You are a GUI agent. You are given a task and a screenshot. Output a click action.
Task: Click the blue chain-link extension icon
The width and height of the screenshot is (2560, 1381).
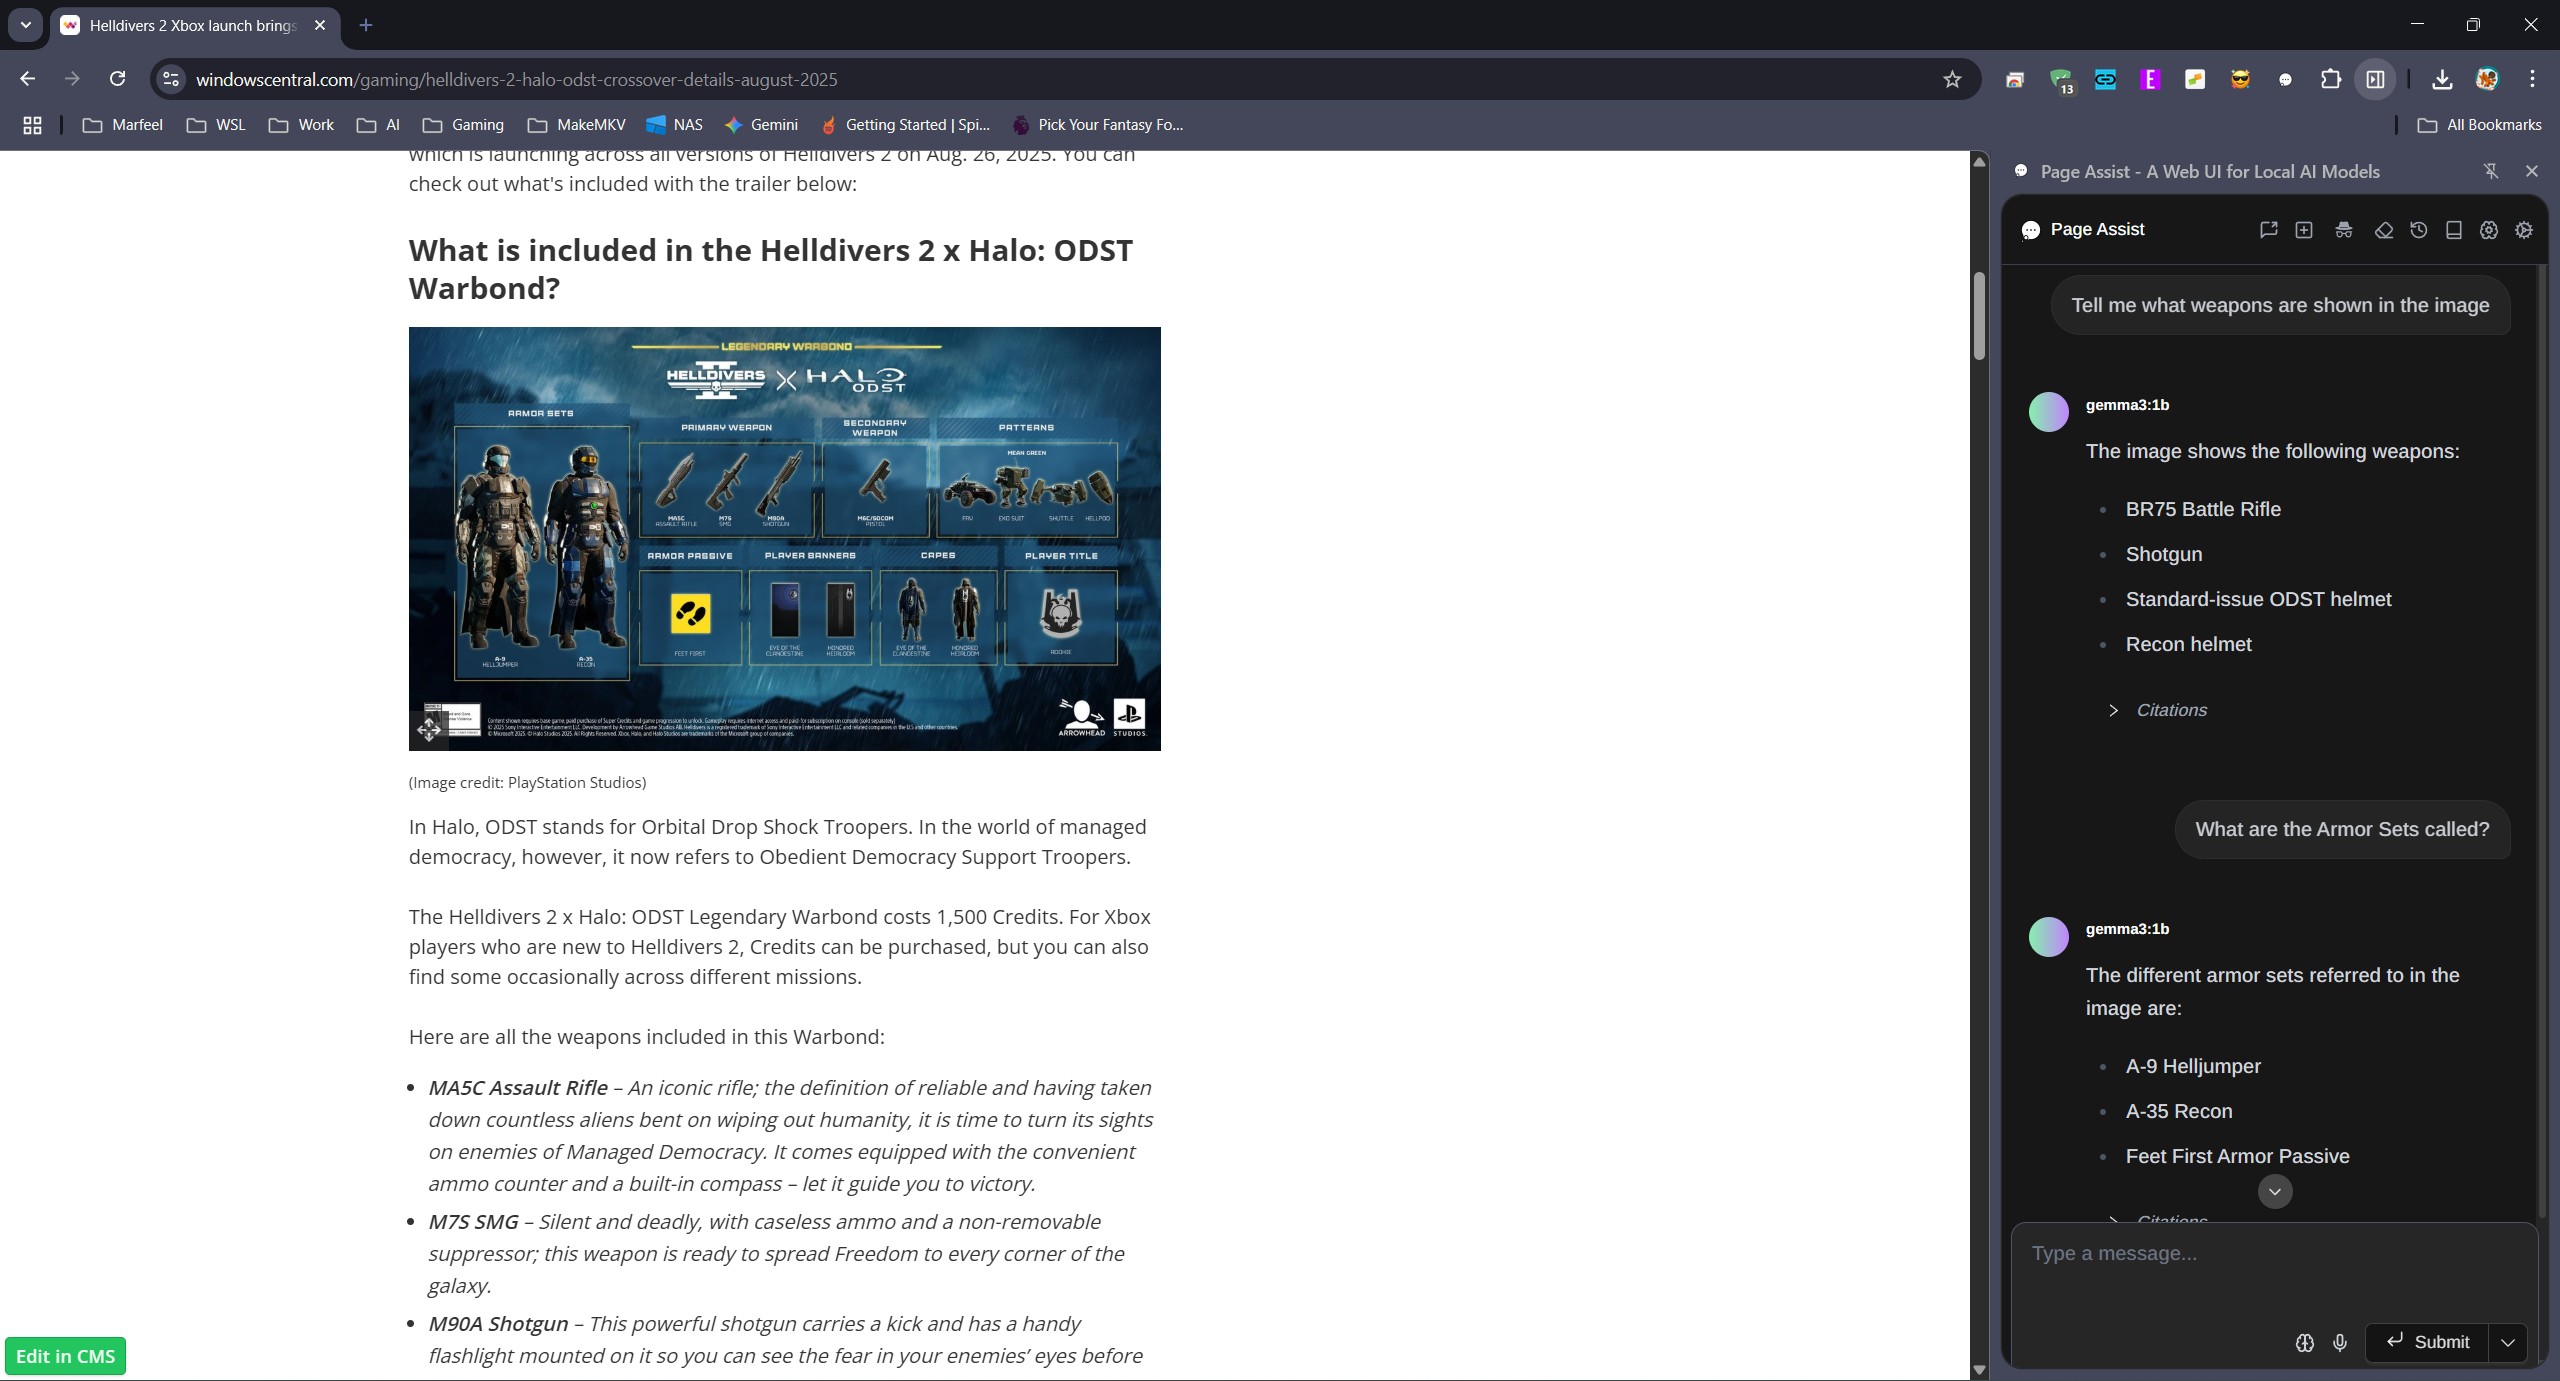(x=2105, y=79)
